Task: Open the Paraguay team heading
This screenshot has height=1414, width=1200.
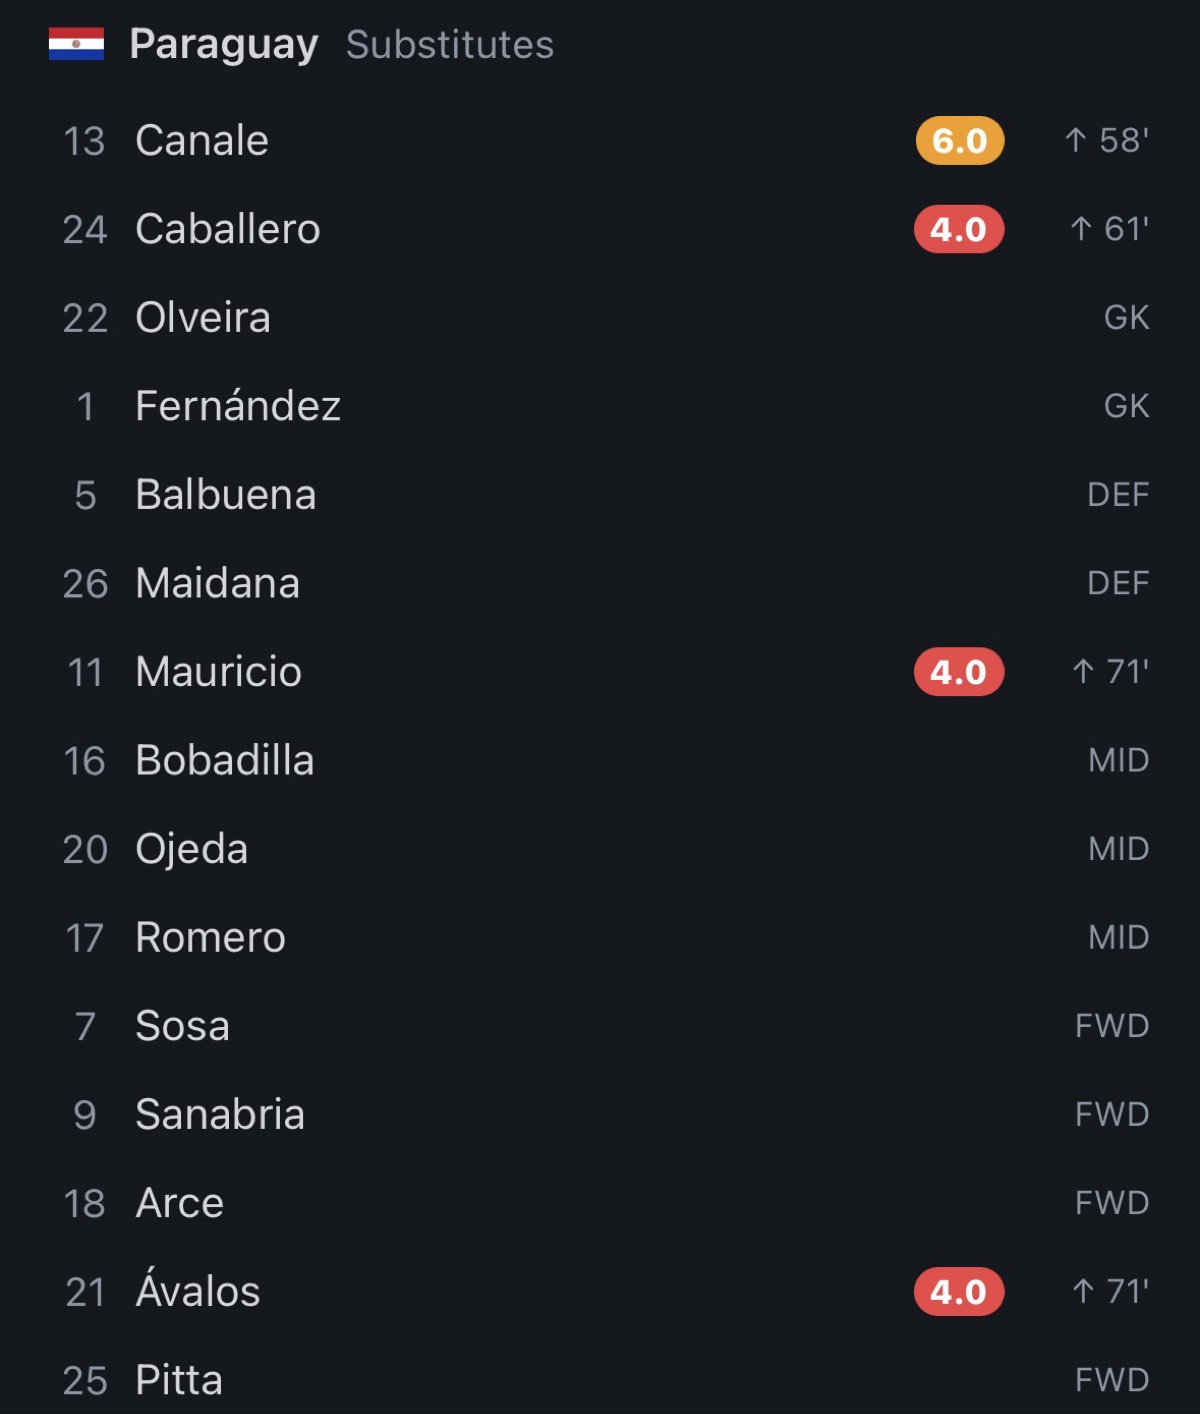Action: click(224, 44)
